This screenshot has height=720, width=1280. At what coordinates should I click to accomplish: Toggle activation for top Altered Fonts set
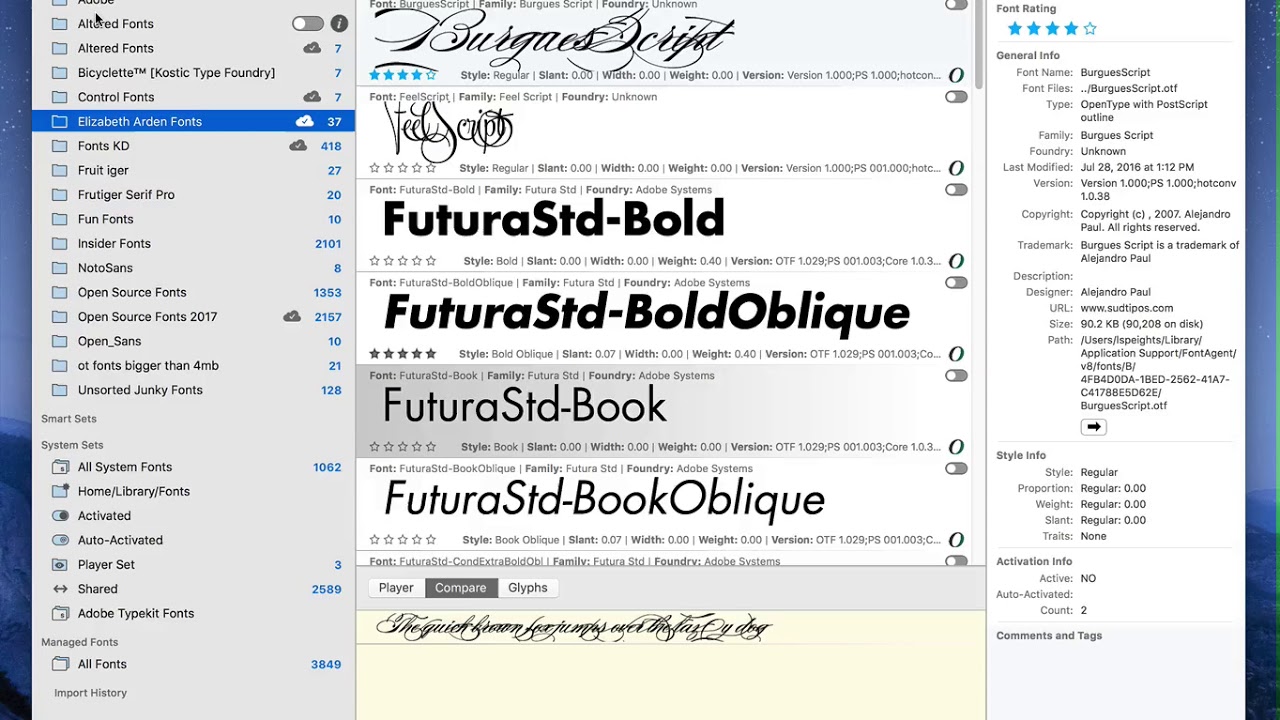(308, 23)
